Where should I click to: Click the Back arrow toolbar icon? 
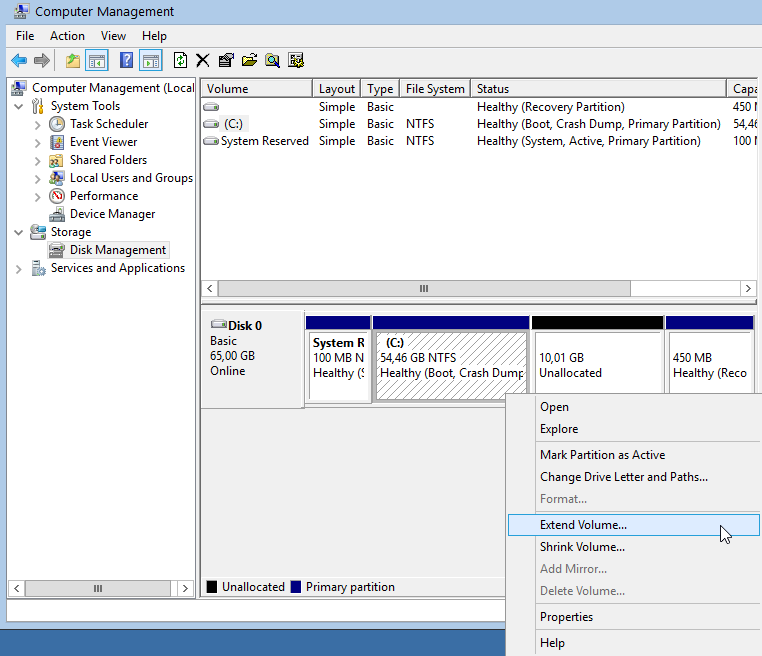tap(19, 60)
